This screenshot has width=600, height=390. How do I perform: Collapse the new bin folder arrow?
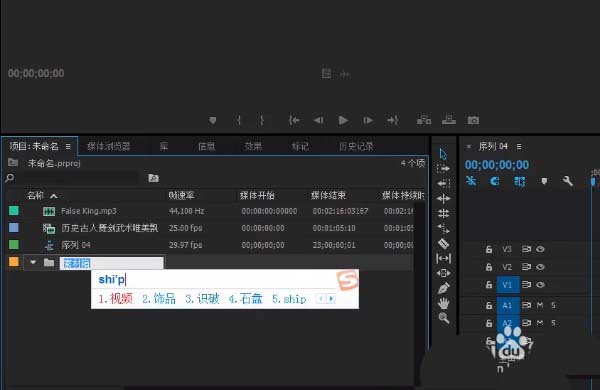pyautogui.click(x=33, y=263)
